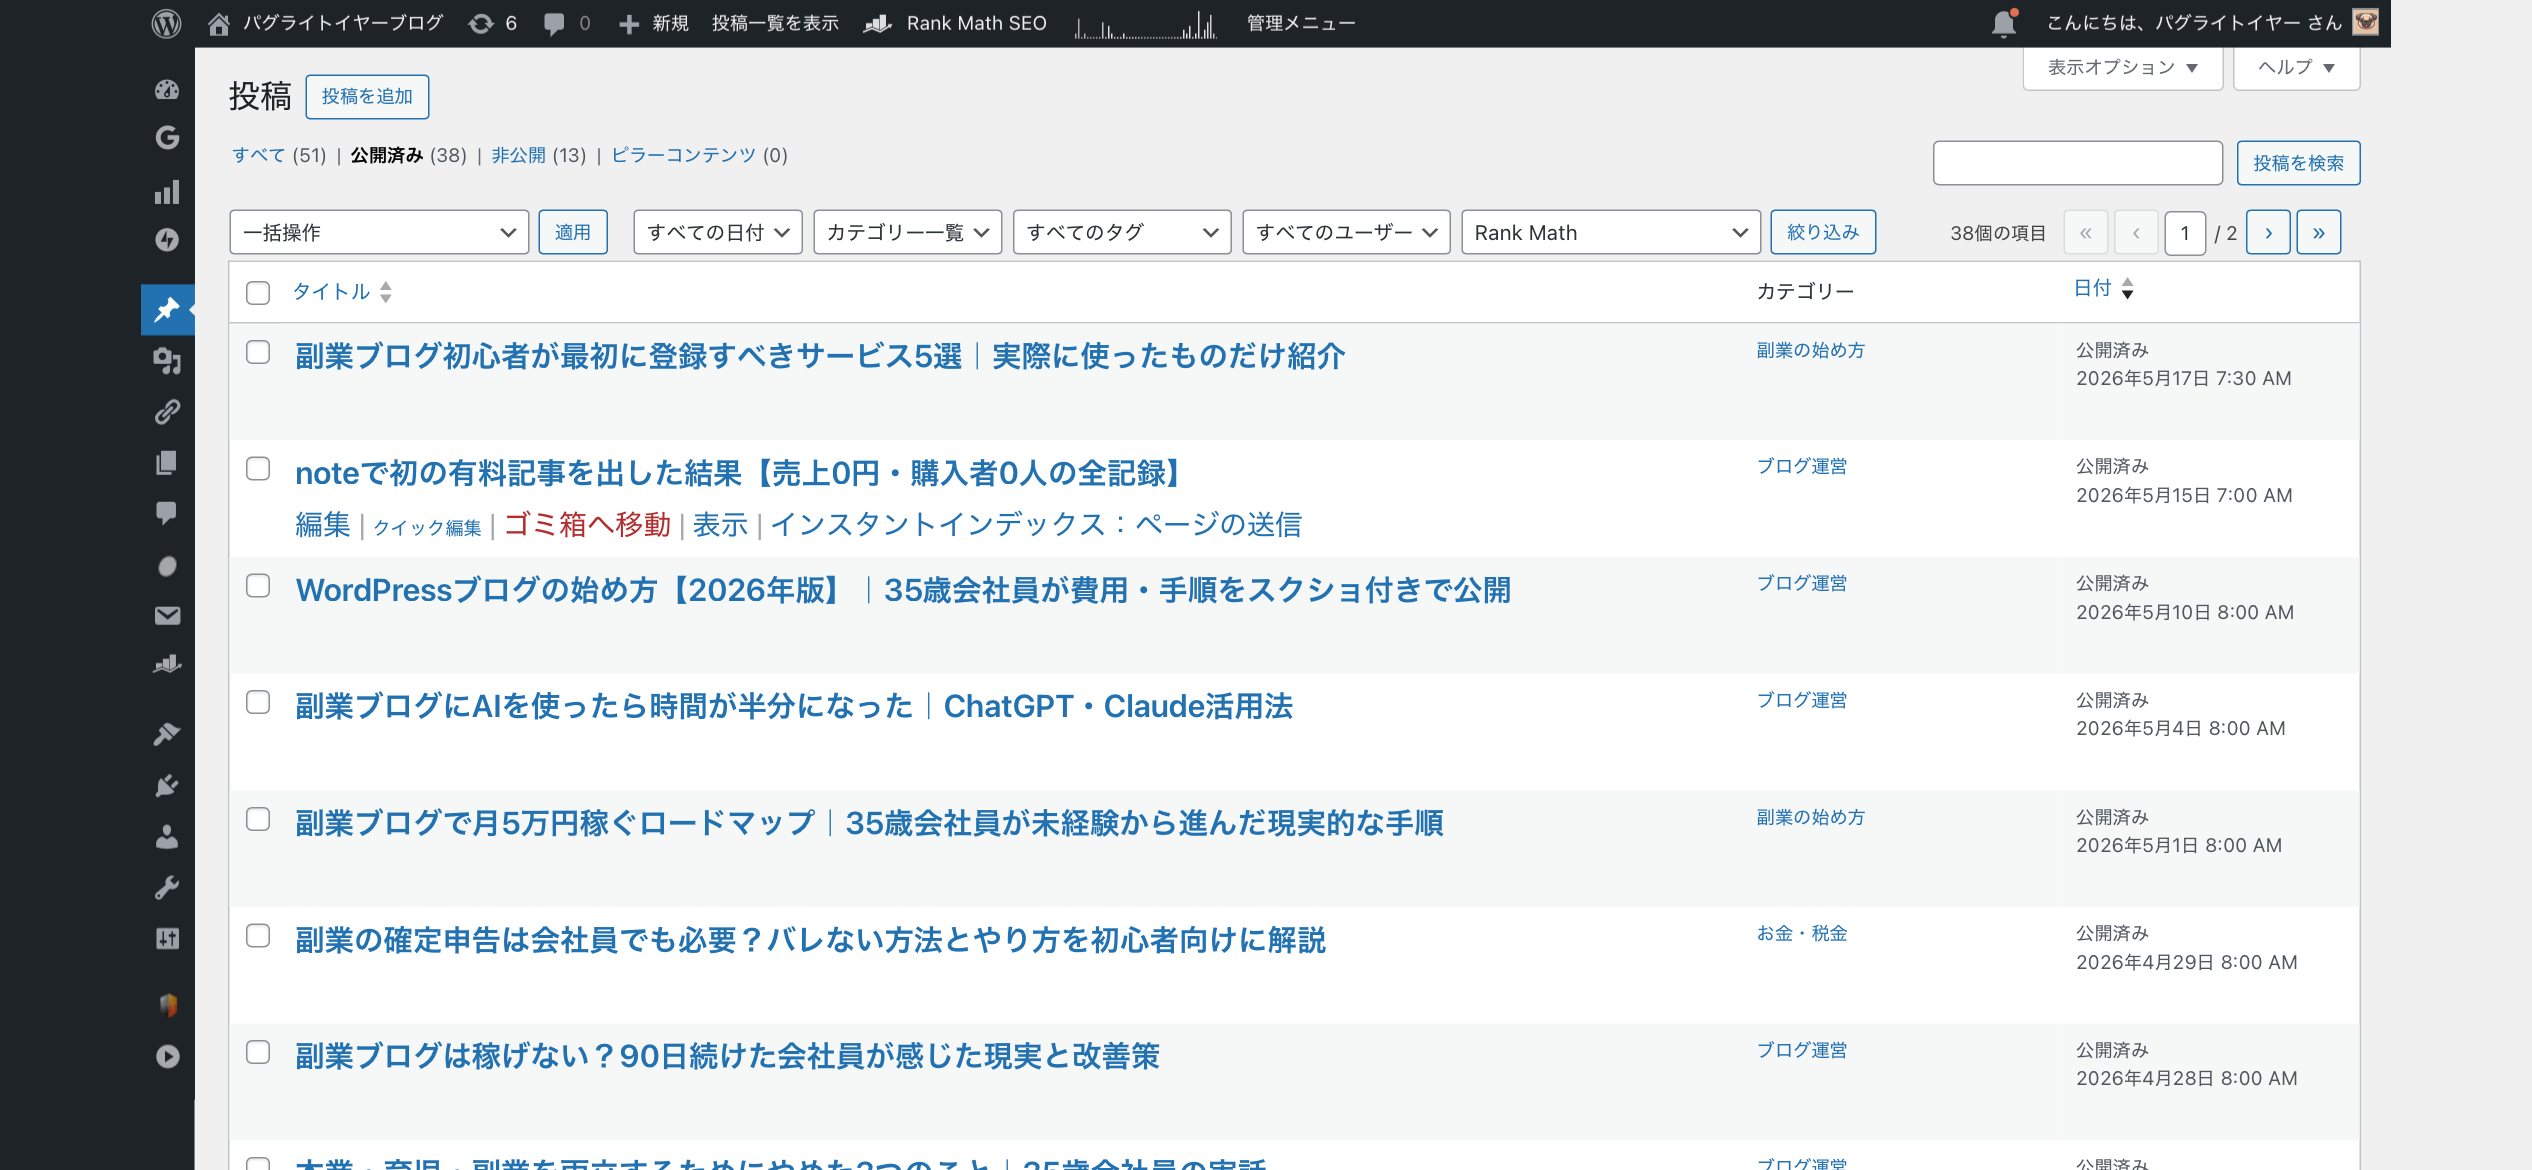Click the site stats sparkline graph in the admin bar
The height and width of the screenshot is (1170, 2532).
click(1146, 23)
